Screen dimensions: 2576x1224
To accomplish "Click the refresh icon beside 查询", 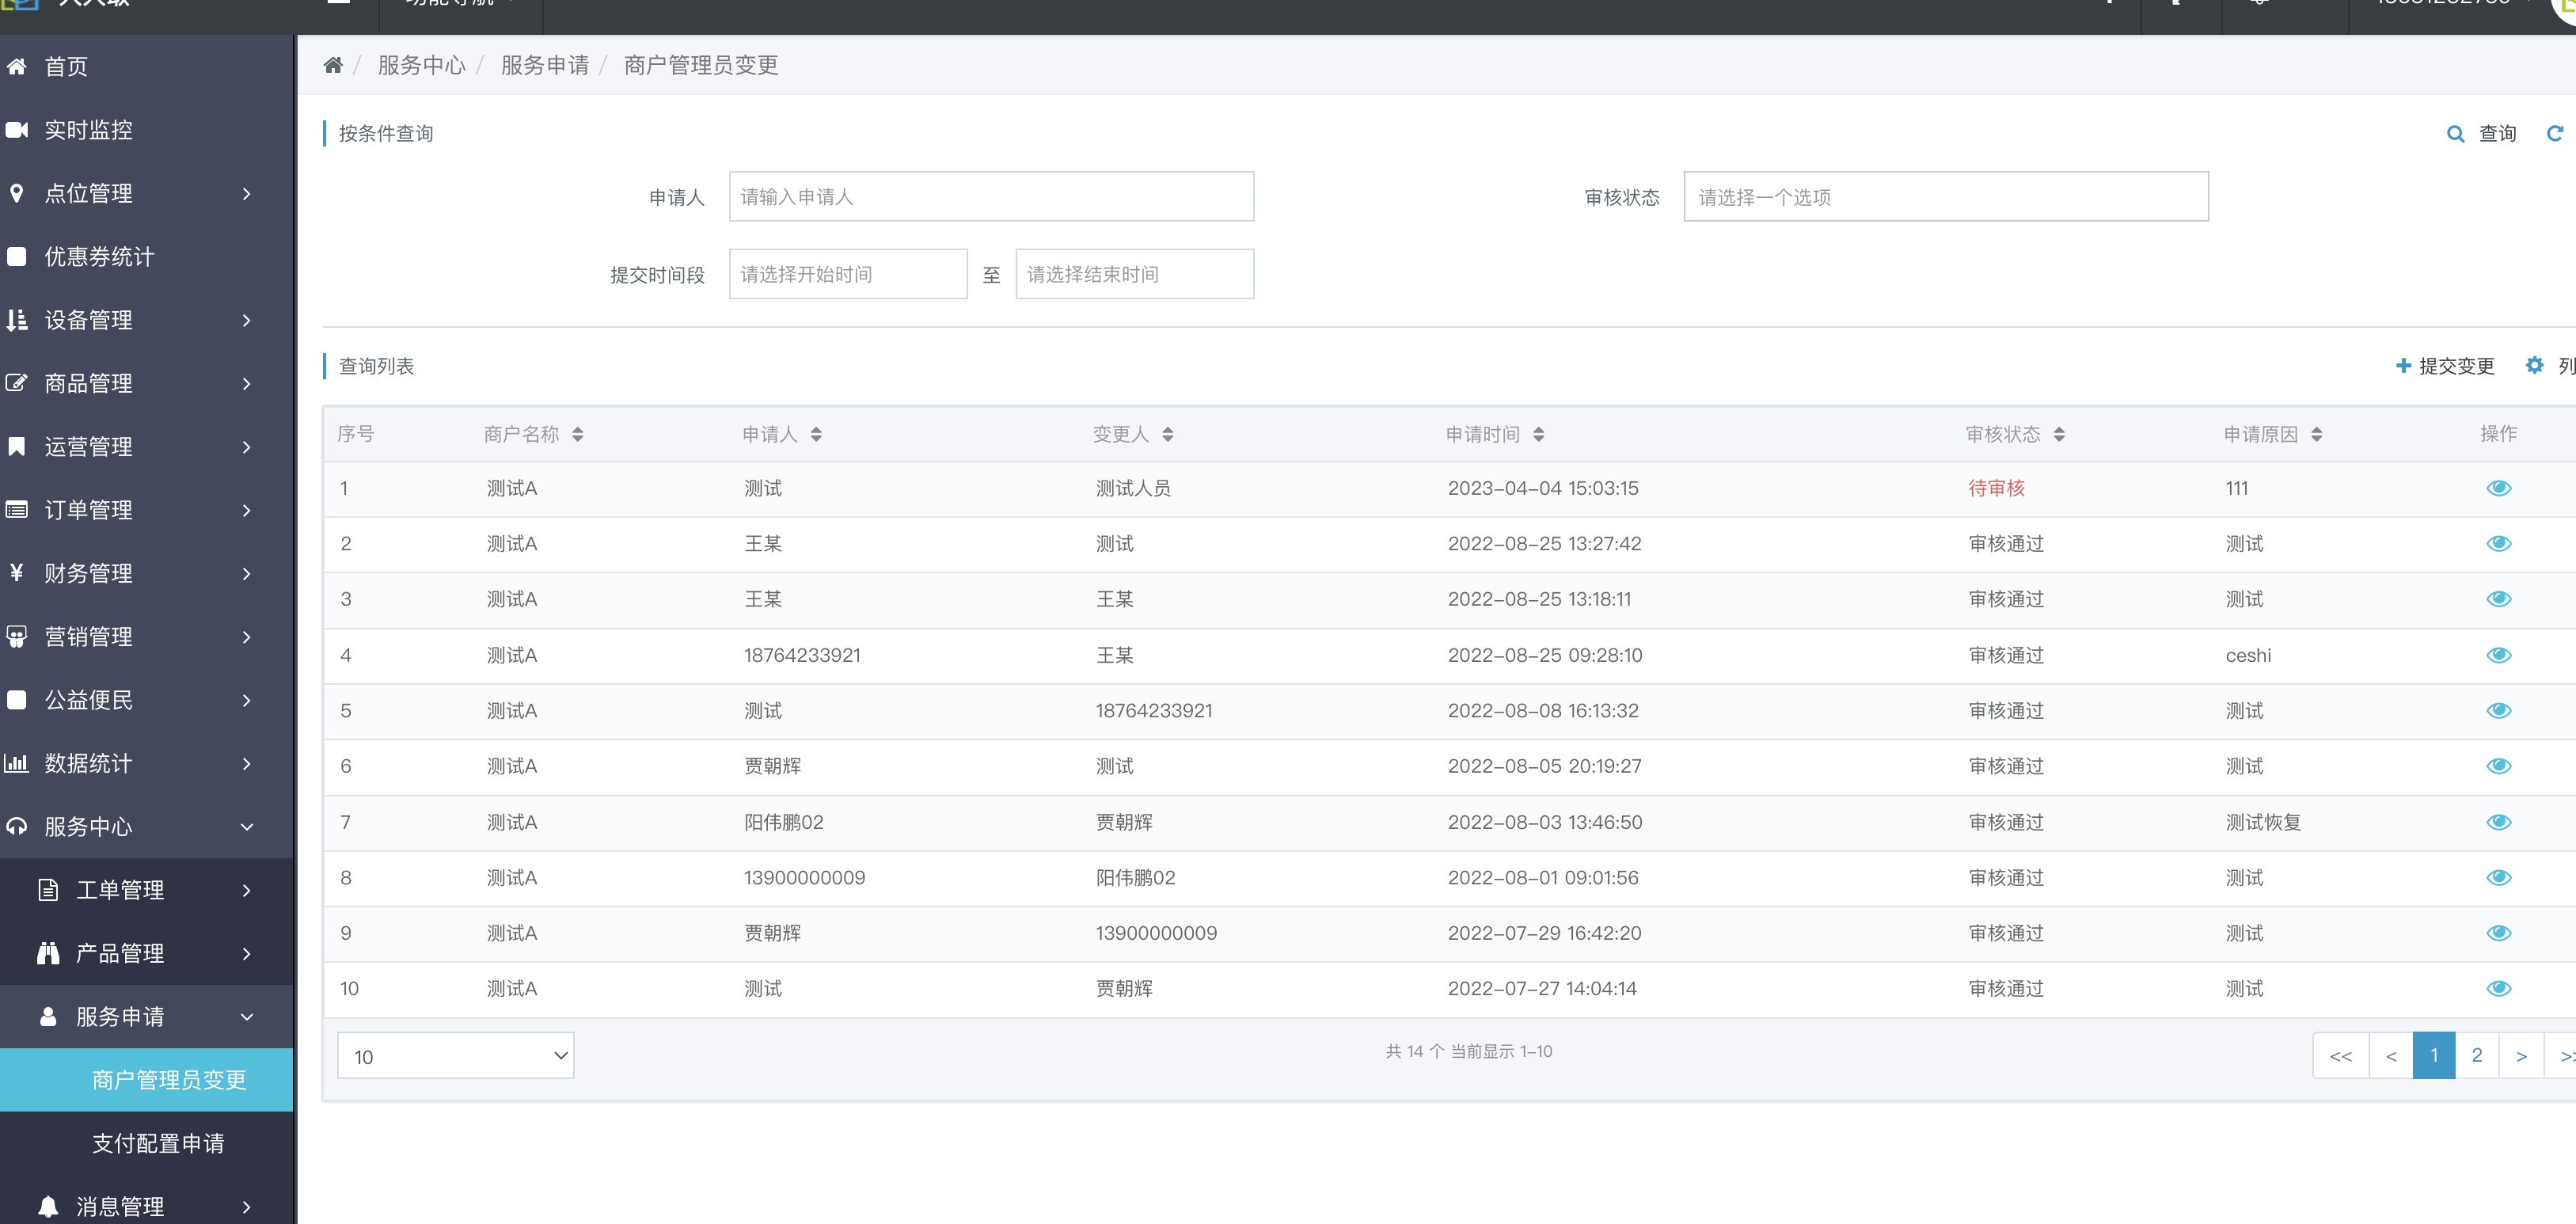I will [2554, 134].
